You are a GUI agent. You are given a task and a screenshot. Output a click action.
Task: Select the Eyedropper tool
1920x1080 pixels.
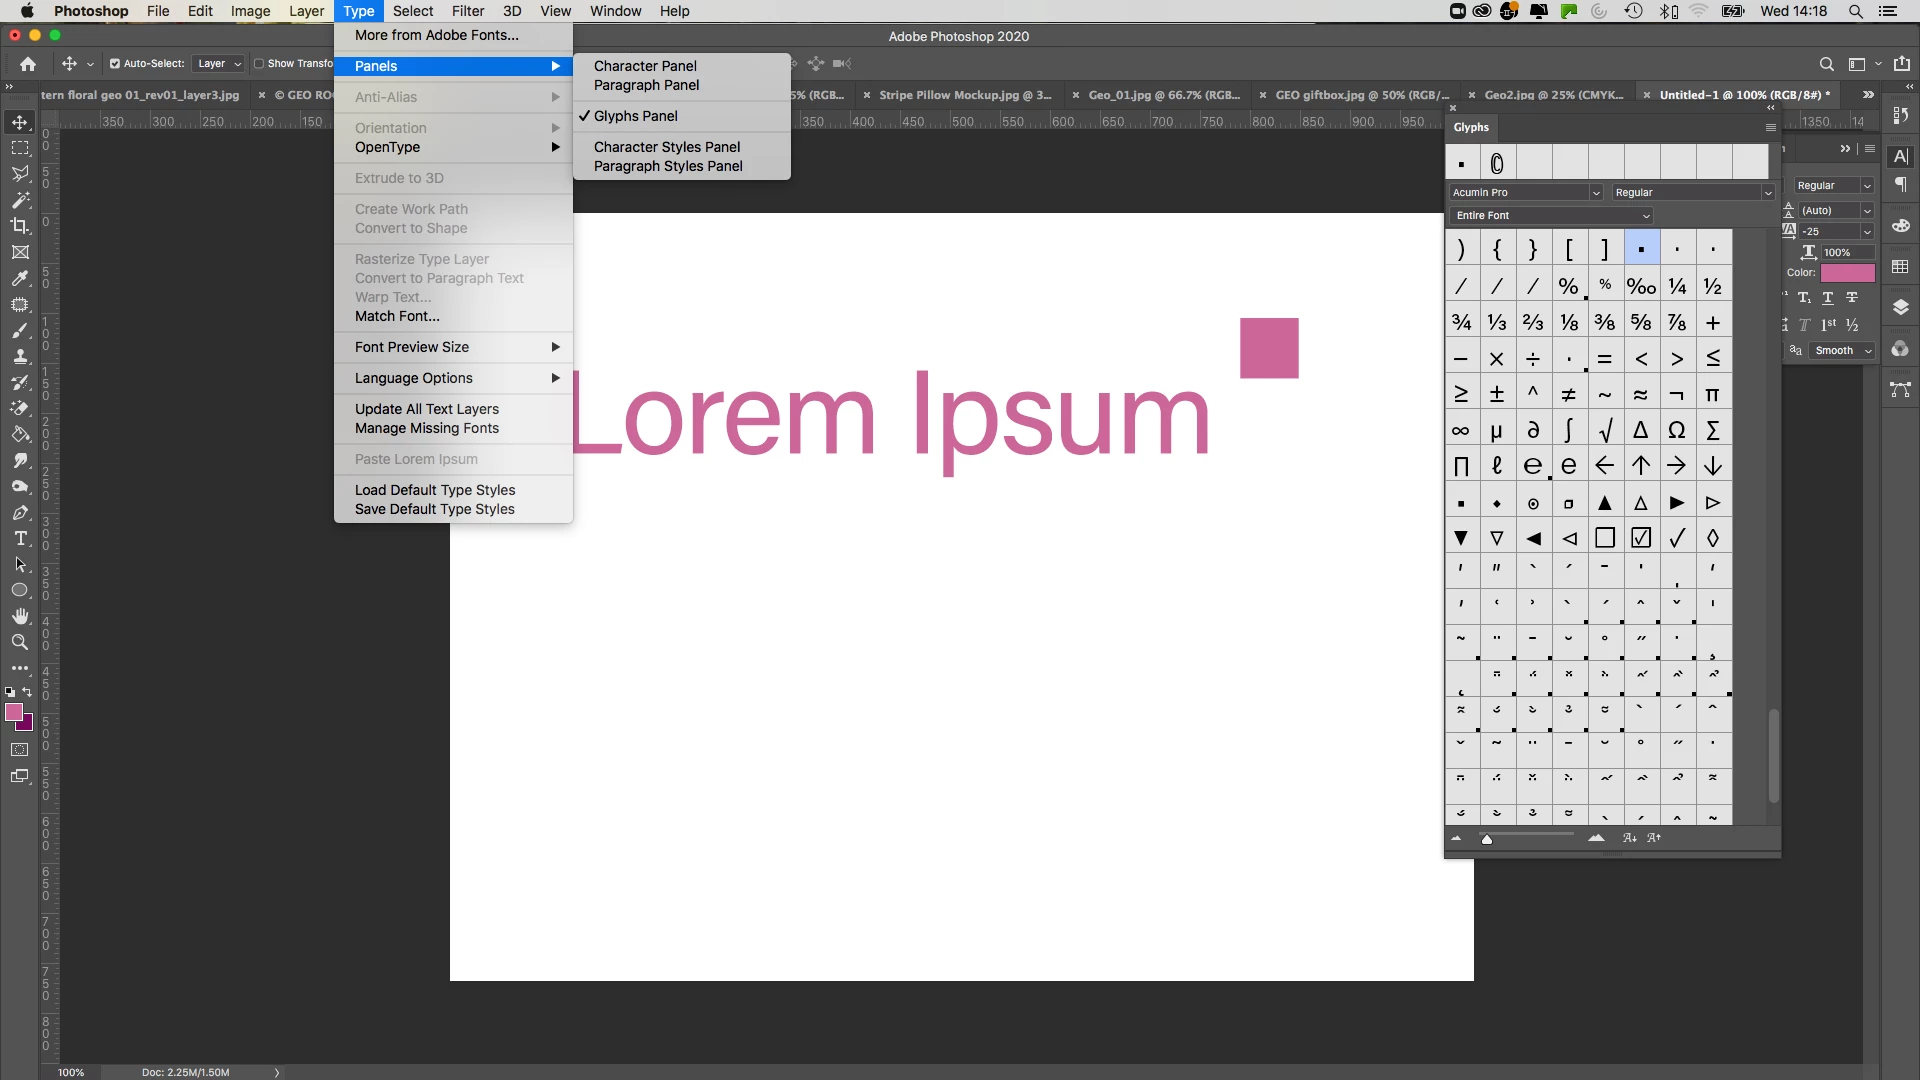click(x=19, y=278)
